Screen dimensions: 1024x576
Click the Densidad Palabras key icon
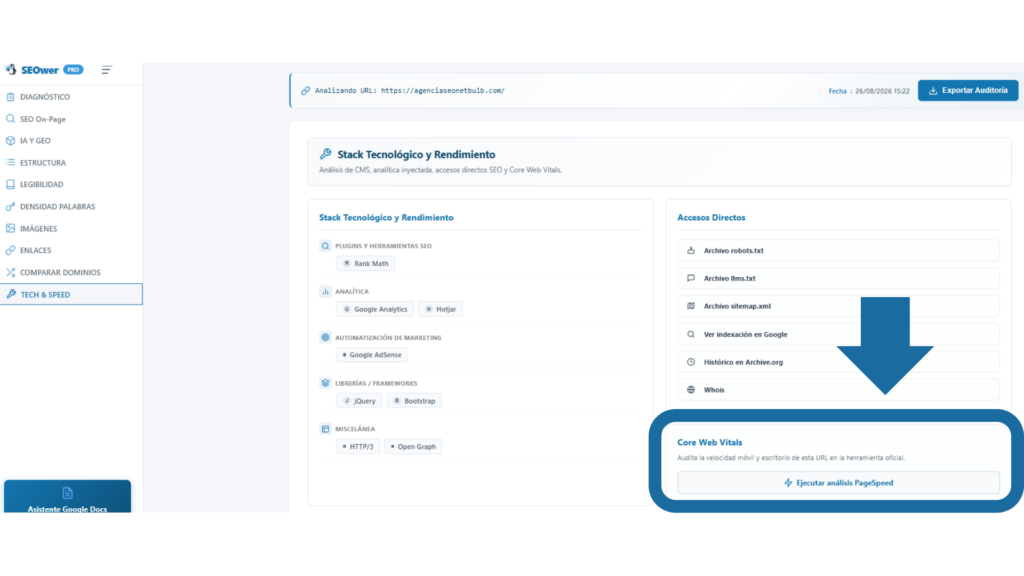tap(10, 206)
